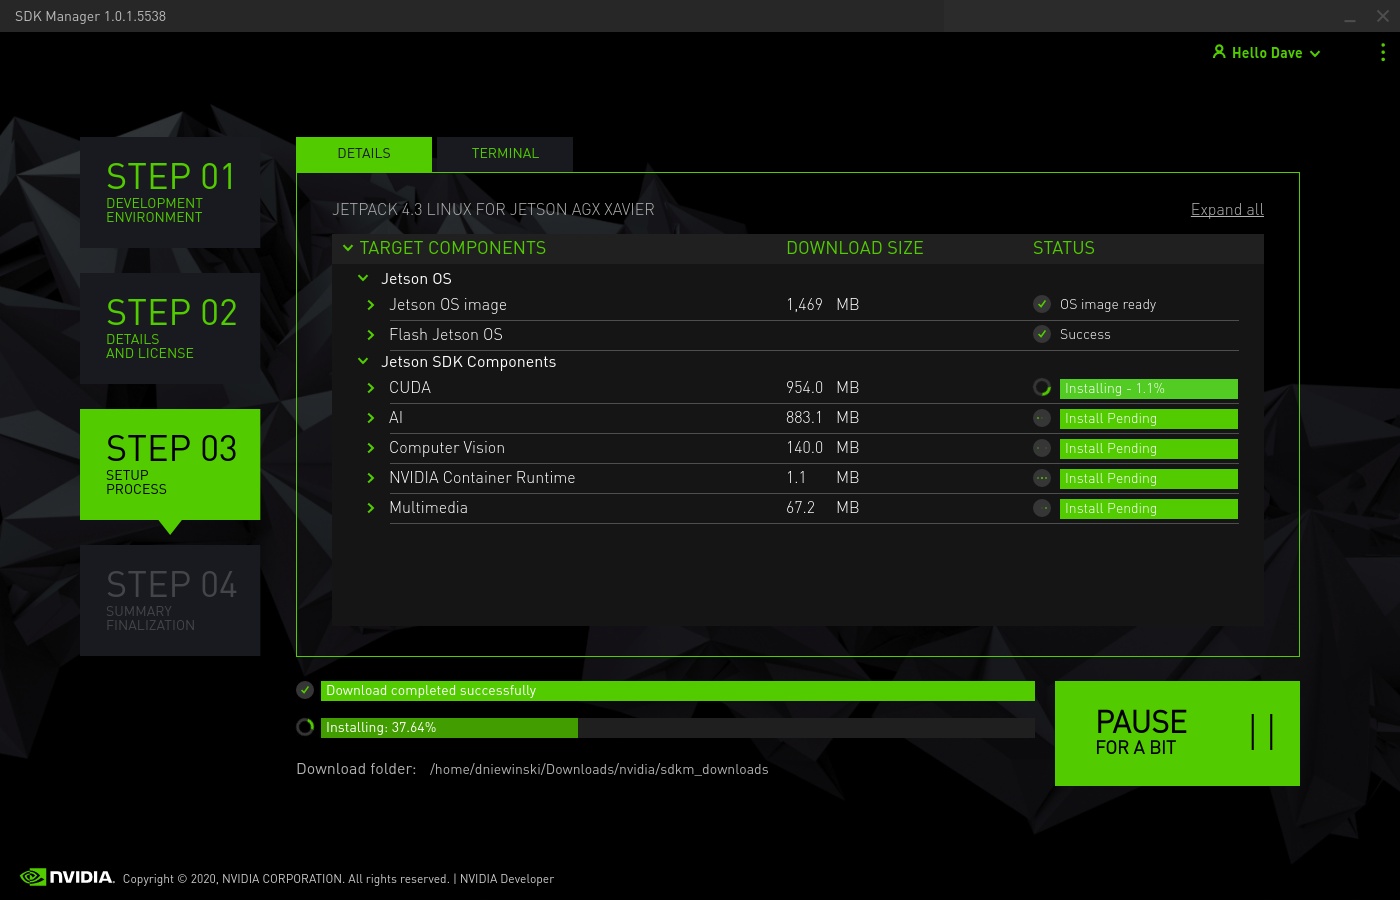Screen dimensions: 1400x900
Task: Click the OS image ready status text
Action: coord(1108,305)
